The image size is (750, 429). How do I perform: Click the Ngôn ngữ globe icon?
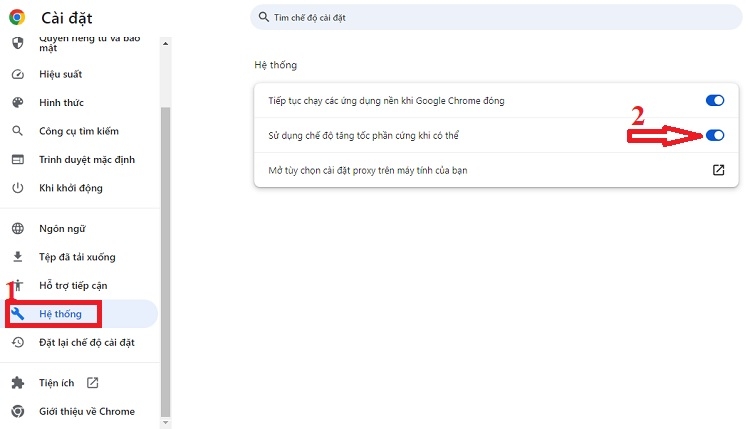coord(17,228)
